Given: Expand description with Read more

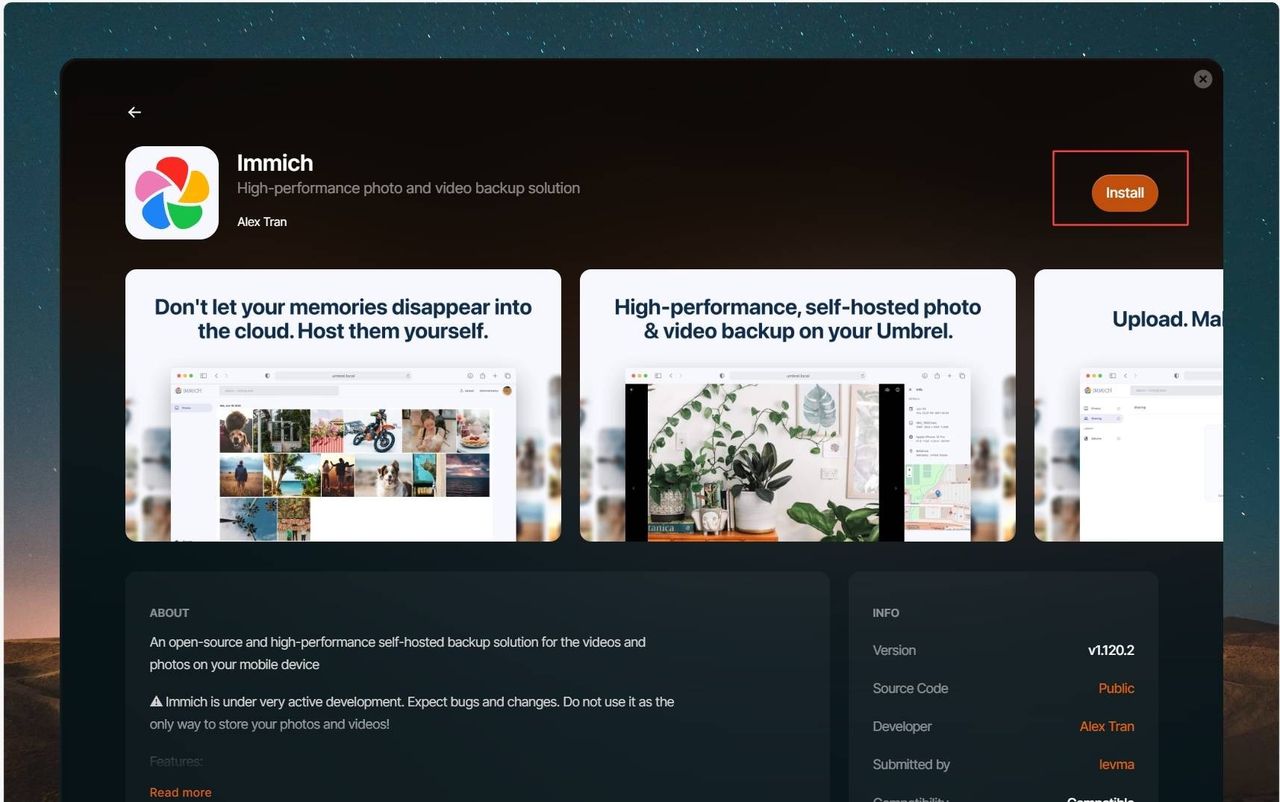Looking at the screenshot, I should (180, 792).
